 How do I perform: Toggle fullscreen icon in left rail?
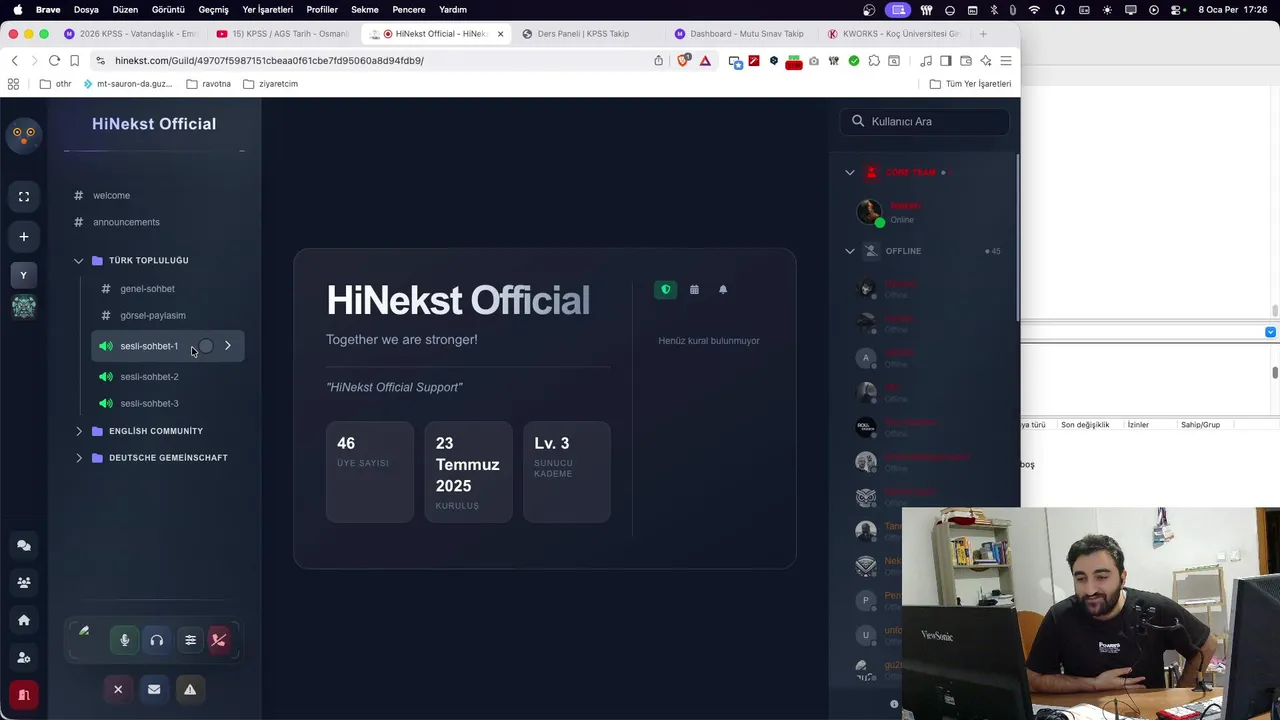tap(24, 196)
